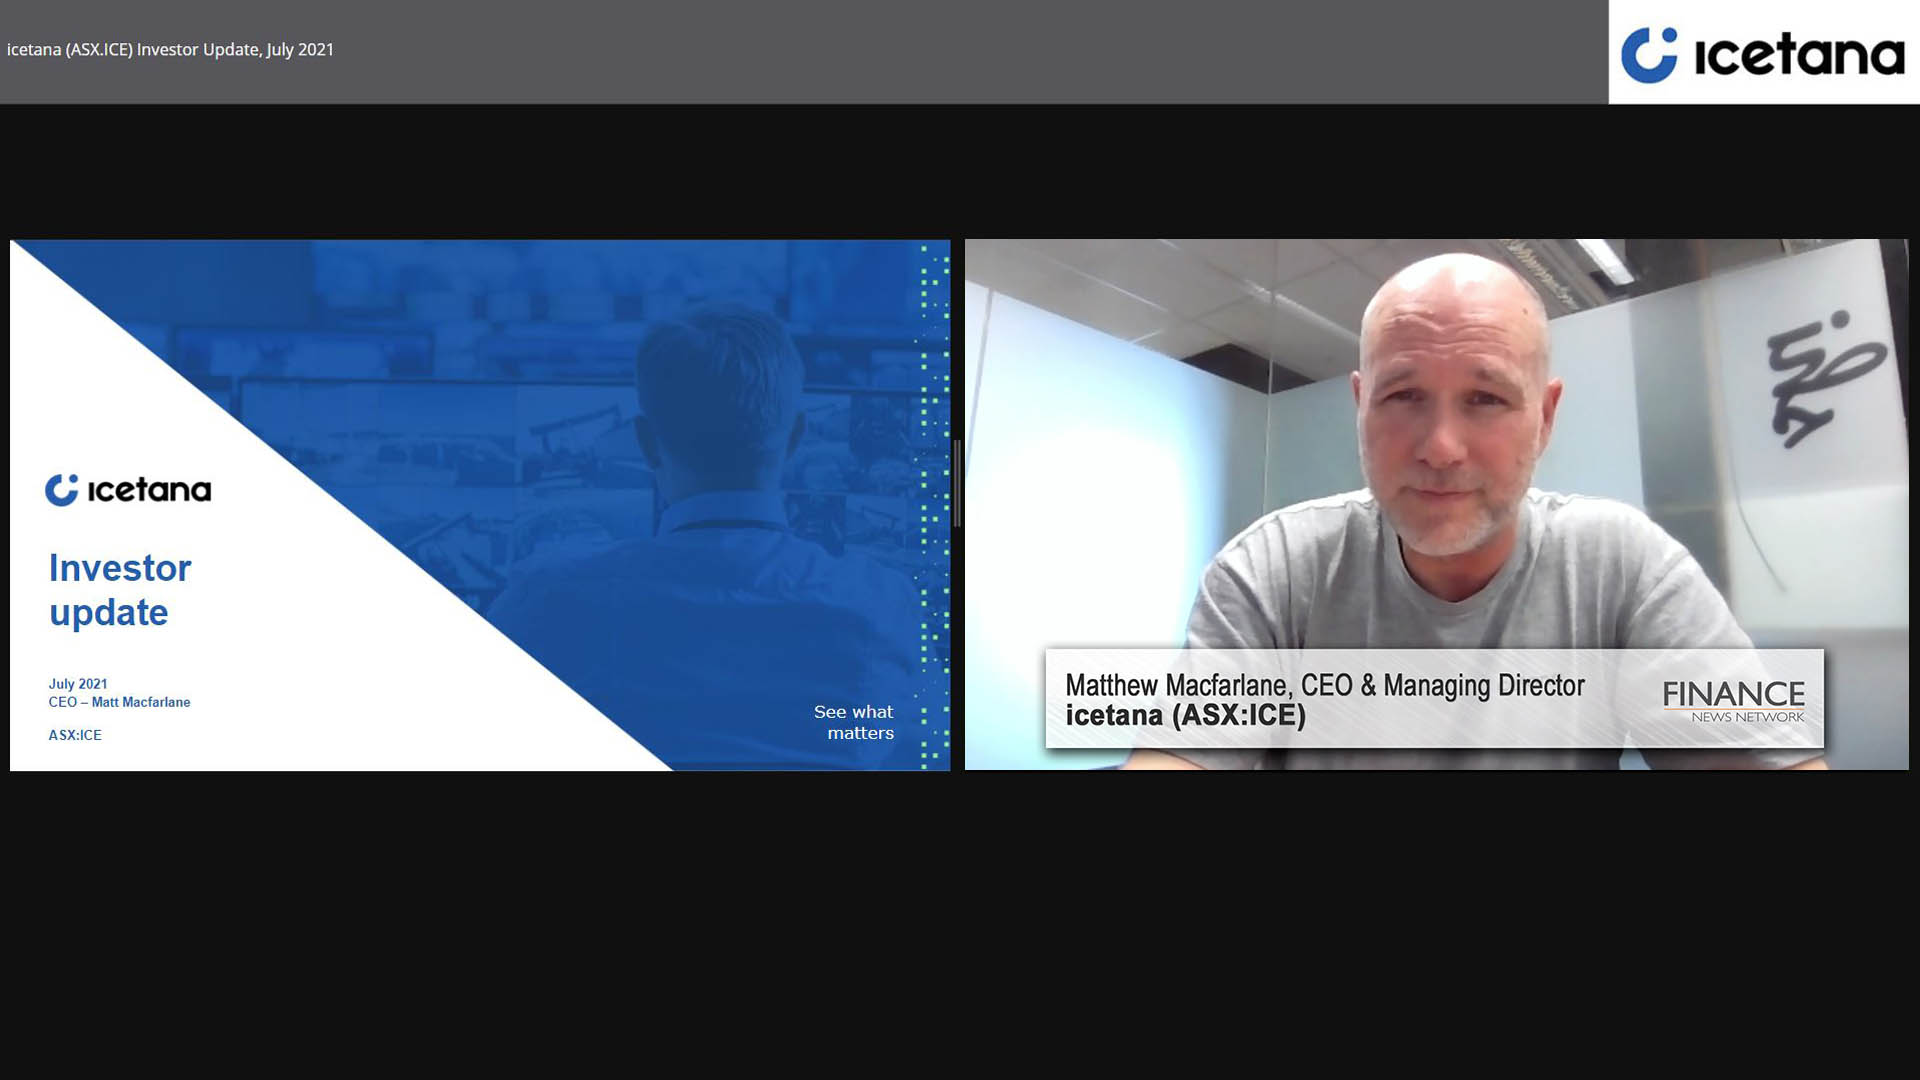Click the green dotted pattern on slide edge
This screenshot has height=1080, width=1920.
[934, 505]
